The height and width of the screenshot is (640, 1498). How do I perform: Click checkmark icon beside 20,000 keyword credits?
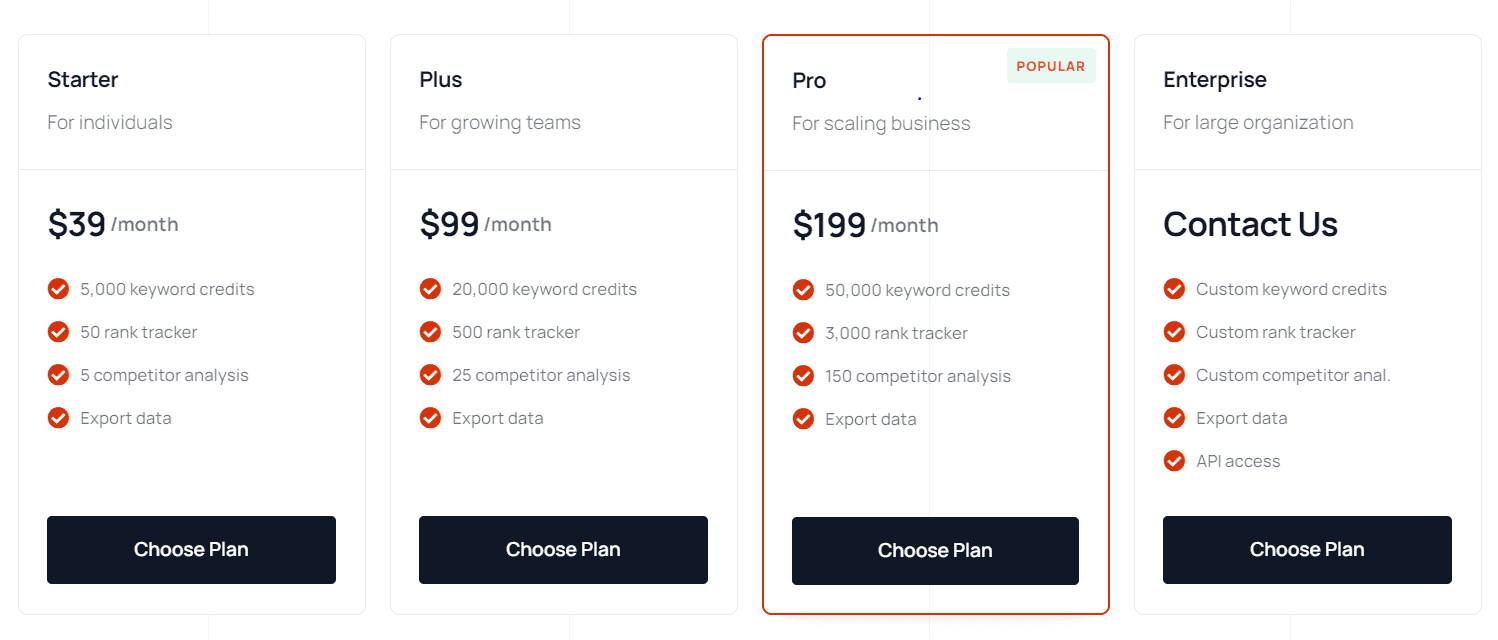[430, 289]
